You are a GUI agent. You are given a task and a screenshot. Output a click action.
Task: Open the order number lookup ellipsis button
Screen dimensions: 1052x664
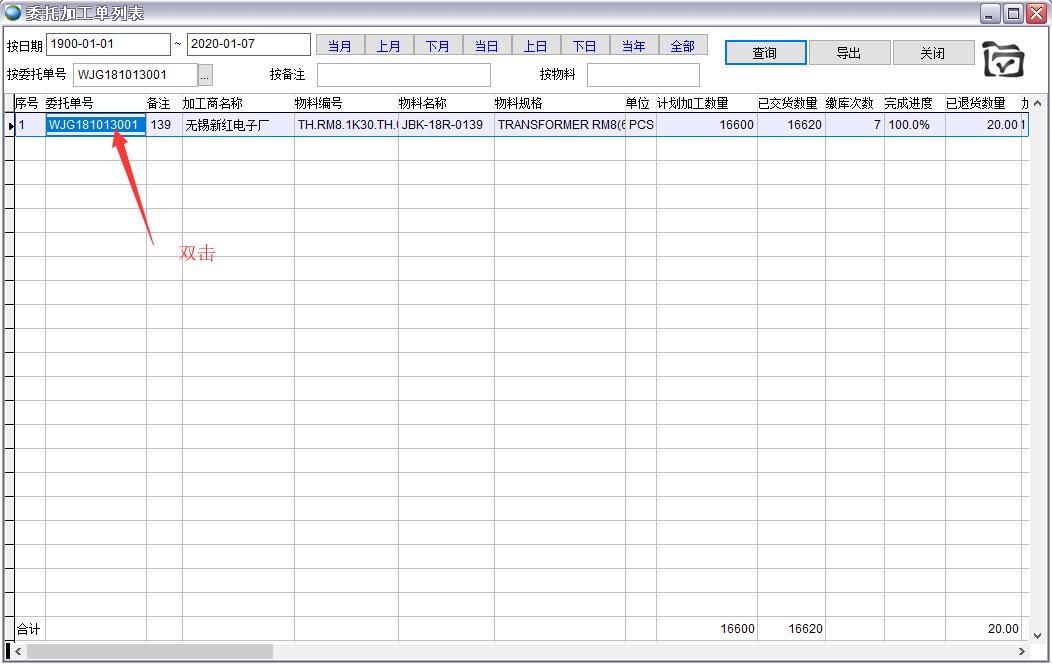205,75
